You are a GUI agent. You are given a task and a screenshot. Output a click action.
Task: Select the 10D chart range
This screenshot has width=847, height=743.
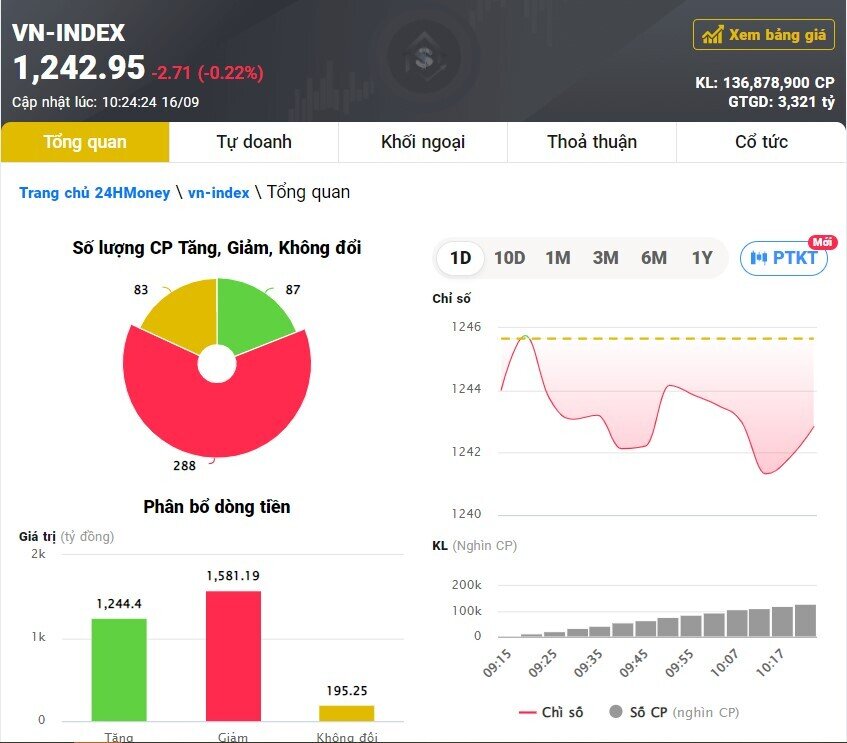[x=509, y=258]
